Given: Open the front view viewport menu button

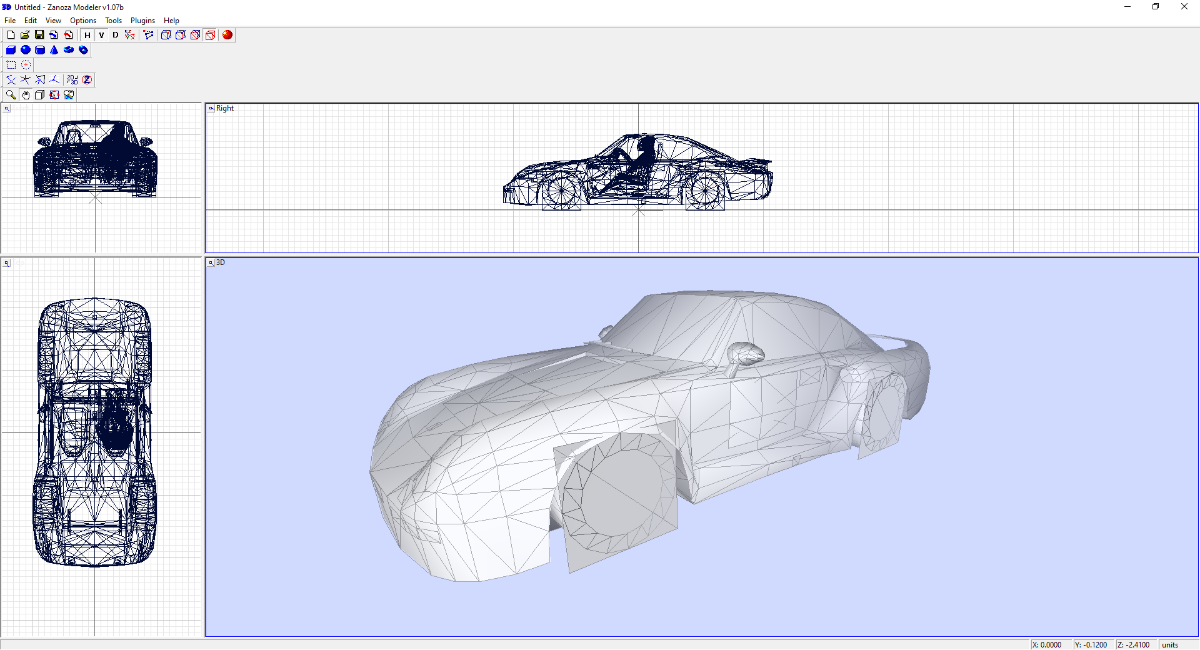Looking at the screenshot, I should (x=6, y=108).
